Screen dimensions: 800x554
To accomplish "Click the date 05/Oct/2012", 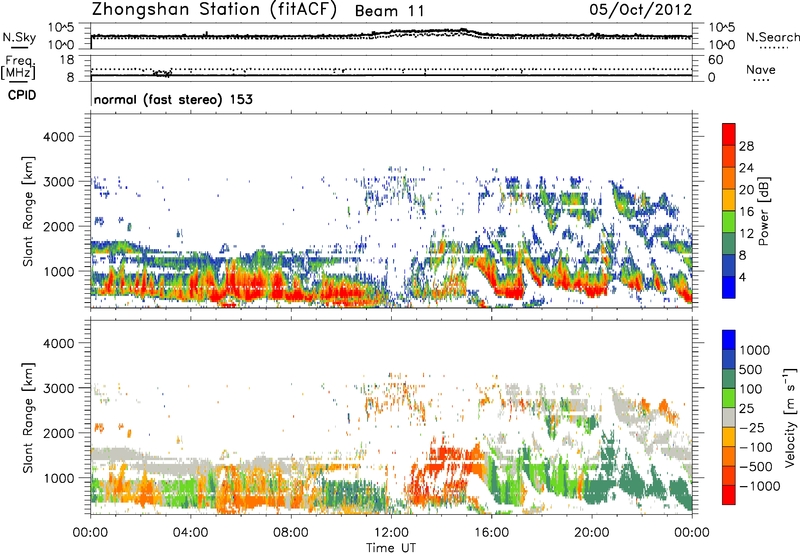I will [x=640, y=10].
